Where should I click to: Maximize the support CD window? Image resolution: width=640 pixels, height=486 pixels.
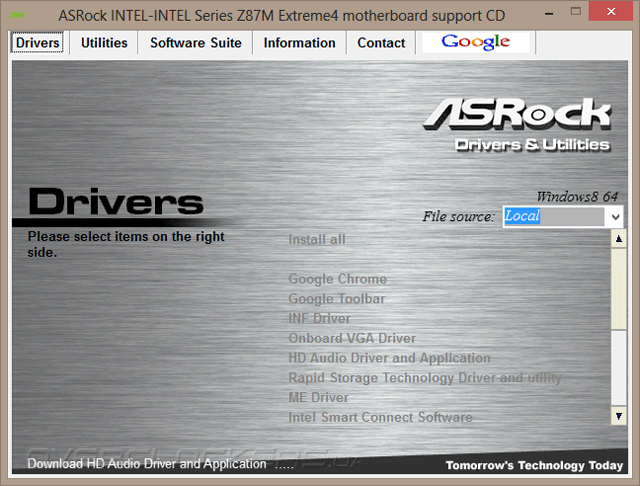[576, 11]
